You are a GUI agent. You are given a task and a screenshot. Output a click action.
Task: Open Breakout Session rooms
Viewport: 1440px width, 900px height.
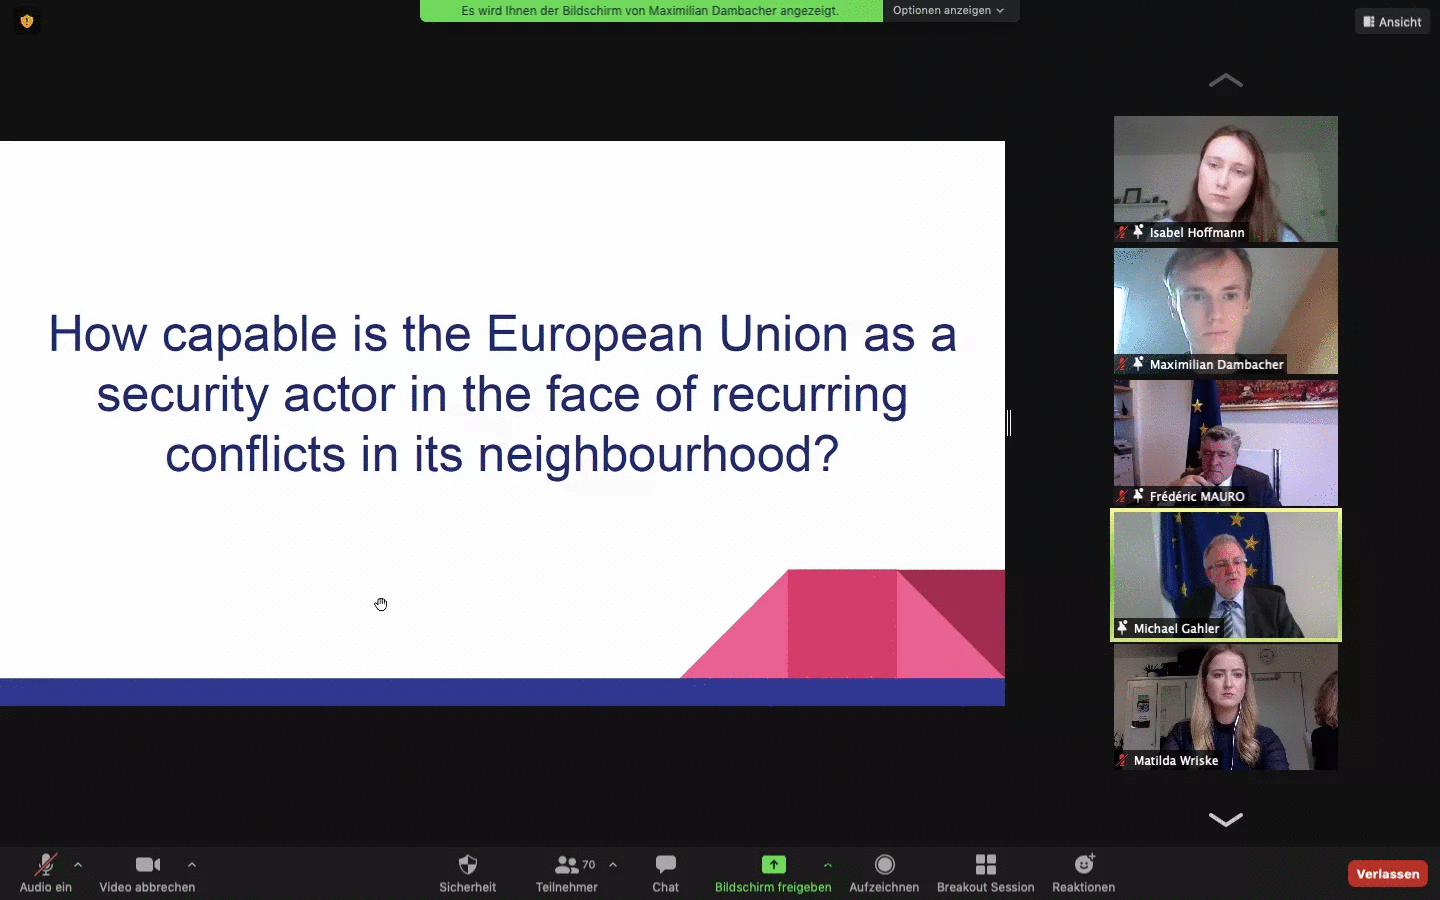(x=985, y=865)
